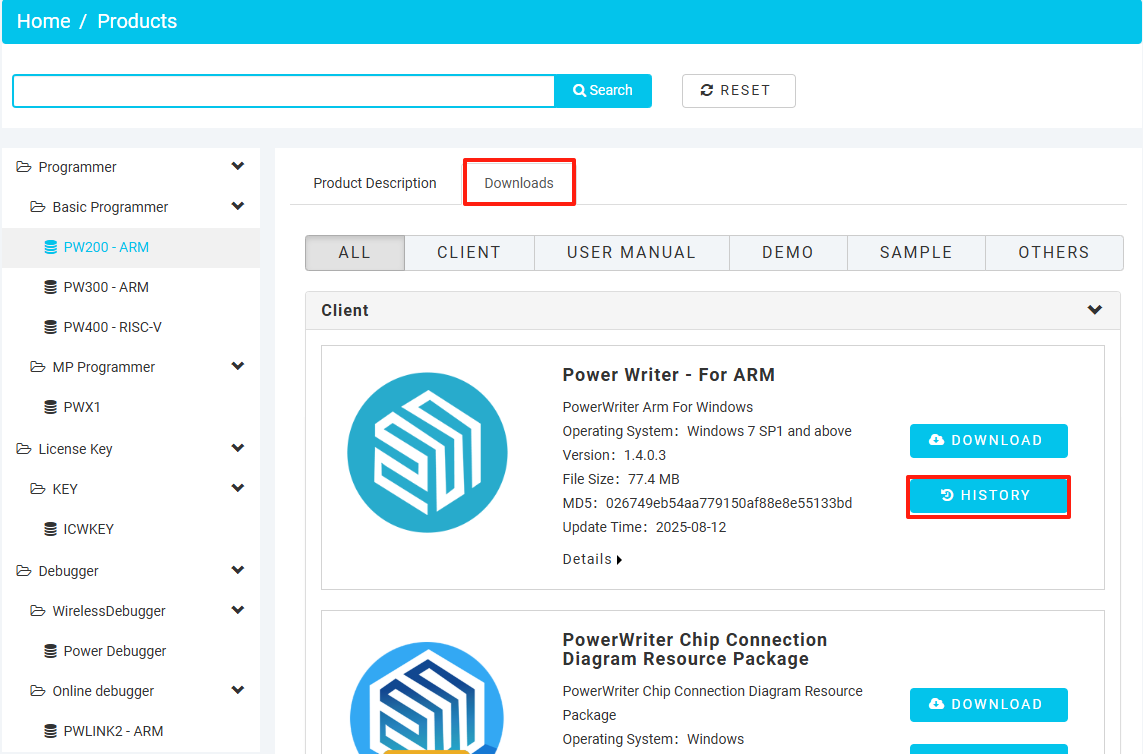Collapse the Basic Programmer chevron

coord(238,206)
